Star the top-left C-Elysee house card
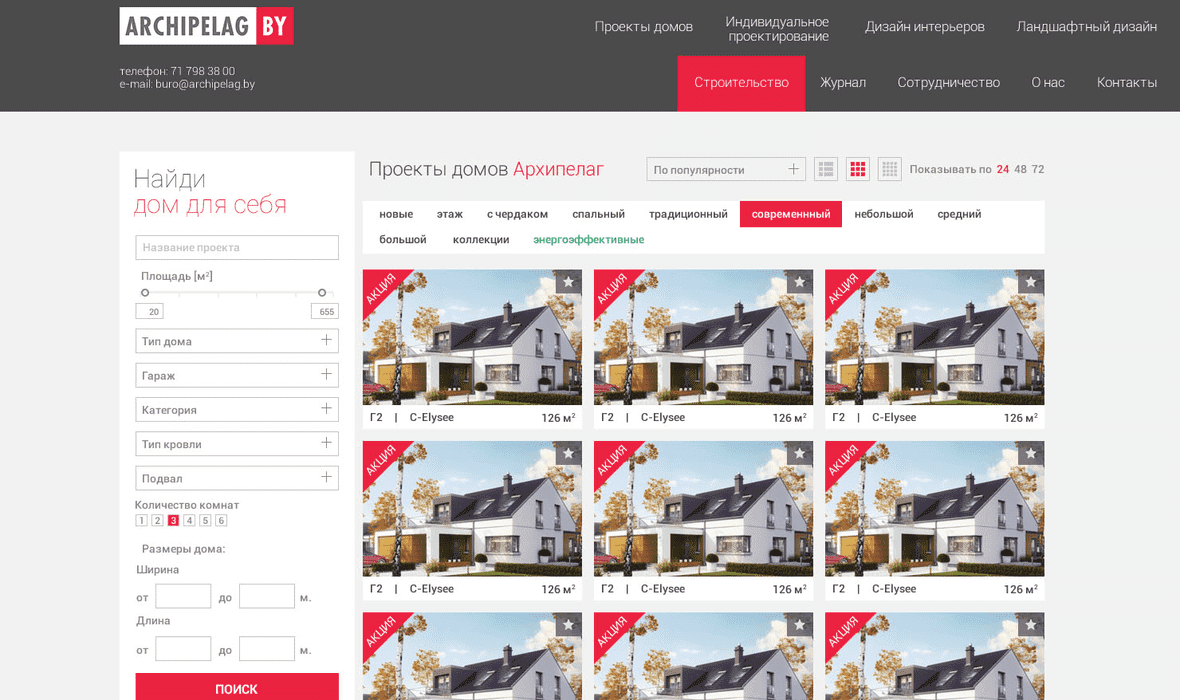Image resolution: width=1180 pixels, height=700 pixels. point(568,283)
